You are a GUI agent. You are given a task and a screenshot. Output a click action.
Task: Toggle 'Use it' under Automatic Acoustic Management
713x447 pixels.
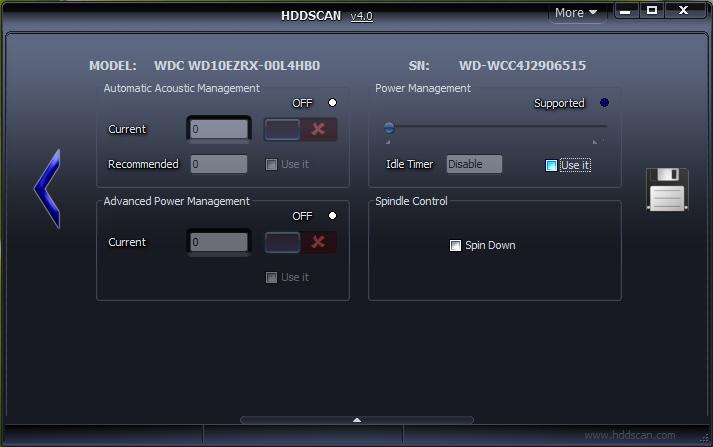(x=271, y=164)
